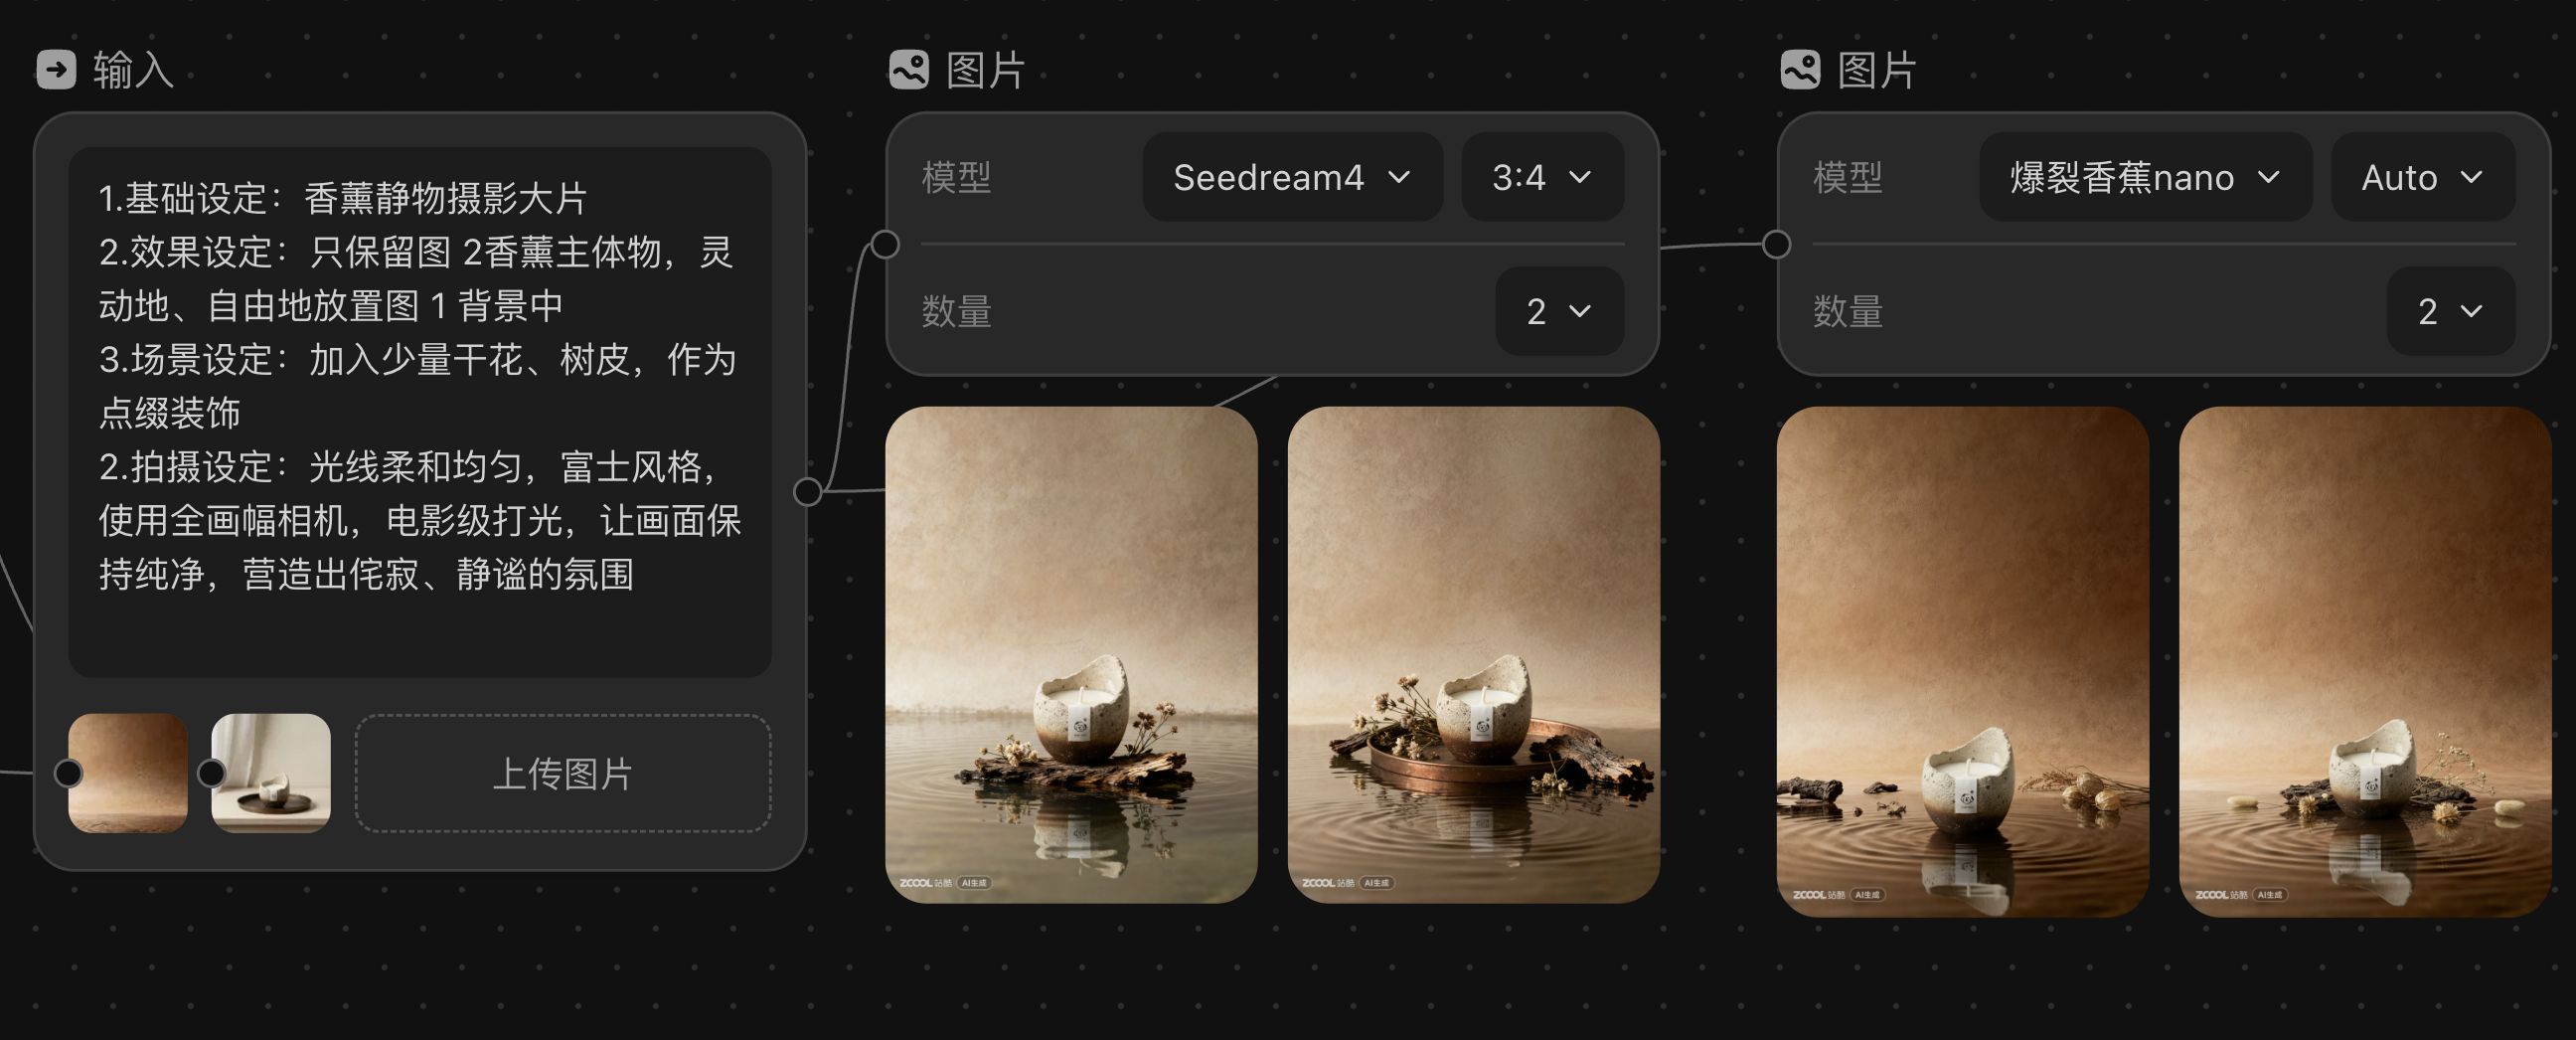2576x1040 pixels.
Task: Click the 上传图片 upload button
Action: click(563, 773)
